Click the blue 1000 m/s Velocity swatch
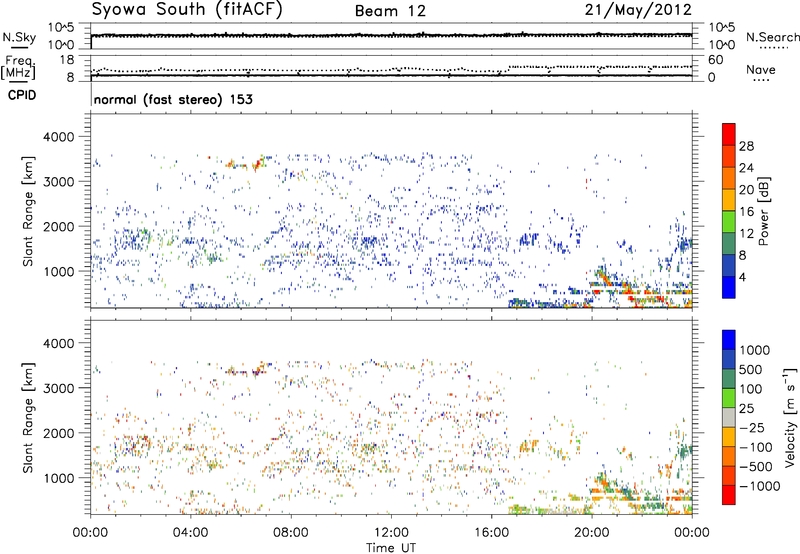Image resolution: width=800 pixels, height=554 pixels. 729,340
